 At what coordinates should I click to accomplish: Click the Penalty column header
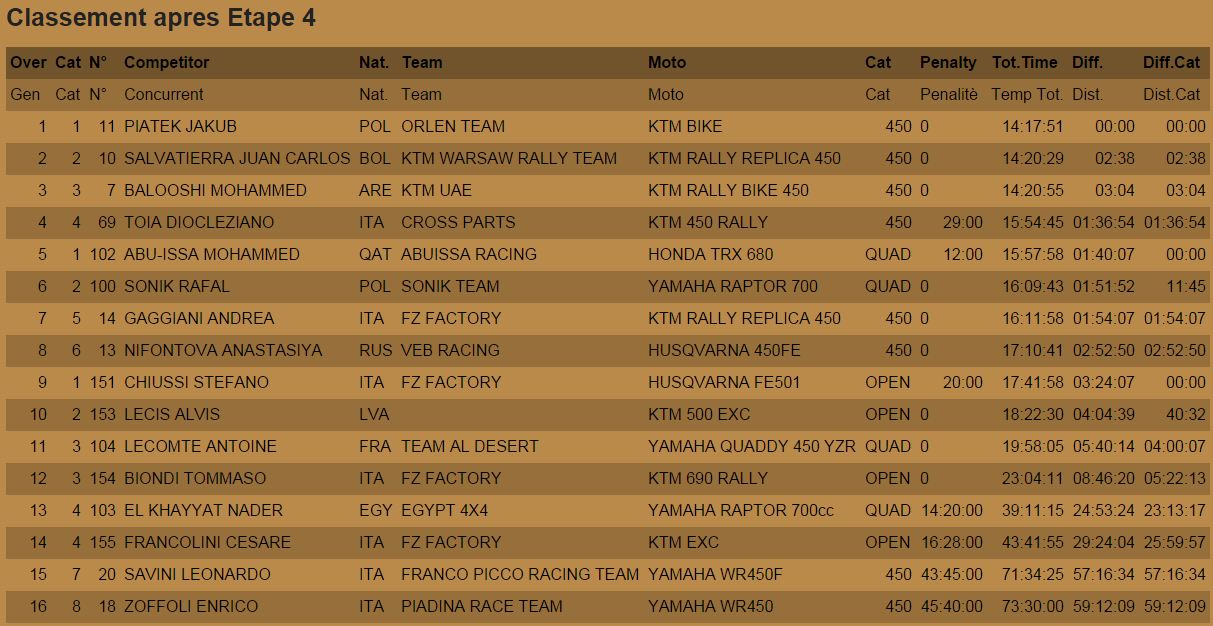(x=947, y=62)
